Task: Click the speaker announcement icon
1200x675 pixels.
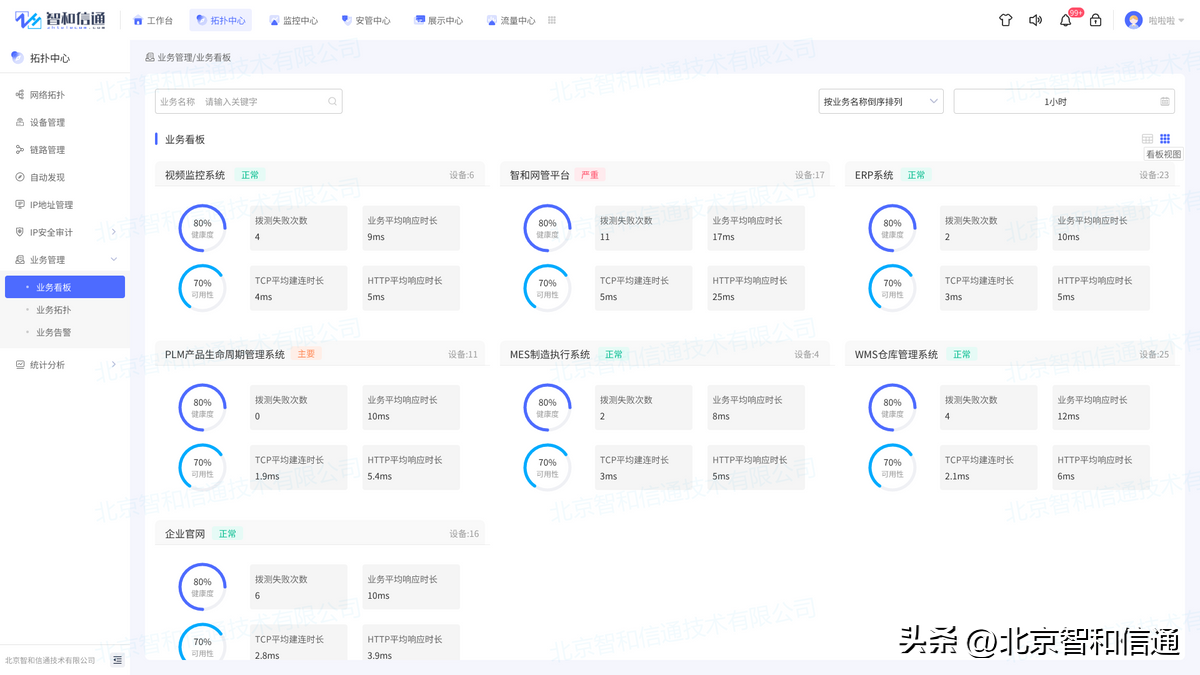Action: point(1035,19)
